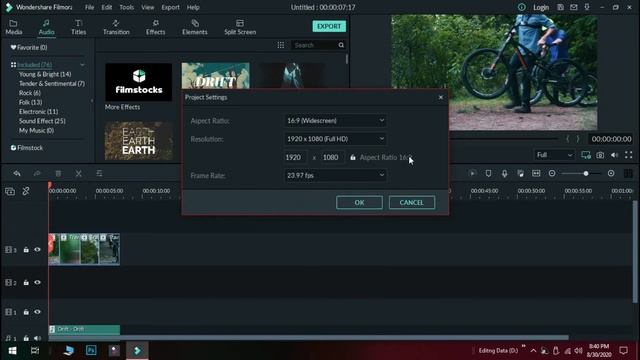Open the Aspect Ratio dropdown
The width and height of the screenshot is (640, 360).
(x=335, y=120)
